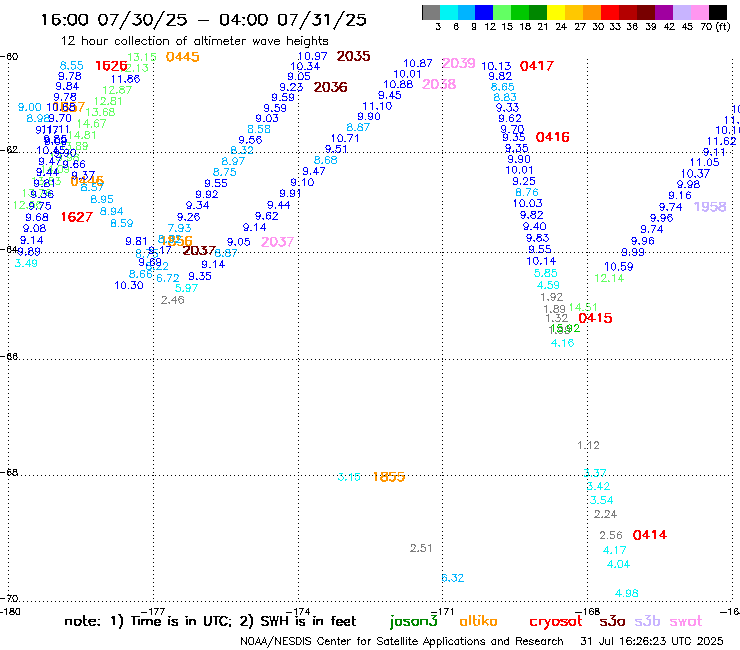The height and width of the screenshot is (650, 740).
Task: Click the 3.15 wave height value
Action: click(349, 477)
